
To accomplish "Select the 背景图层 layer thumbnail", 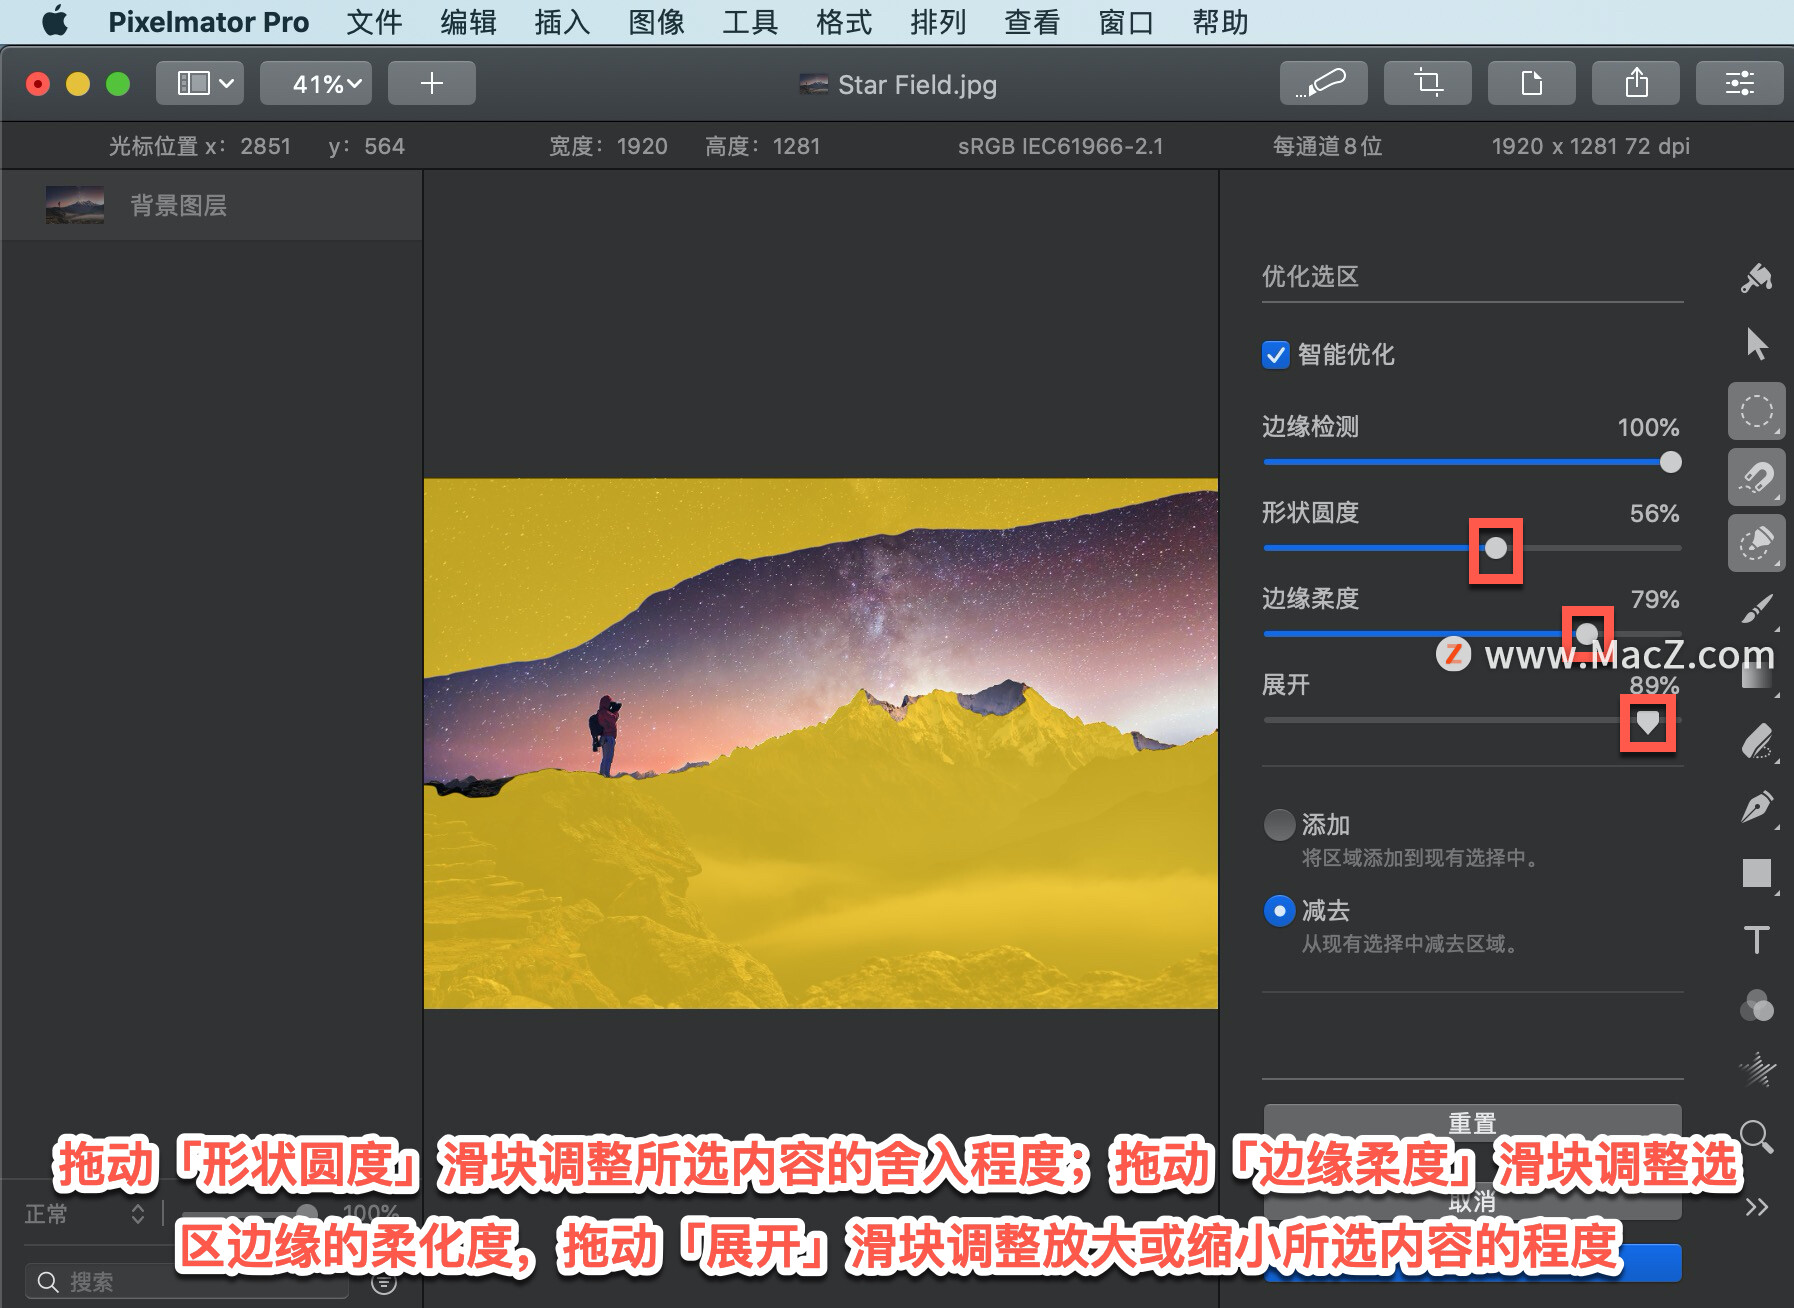I will point(73,204).
